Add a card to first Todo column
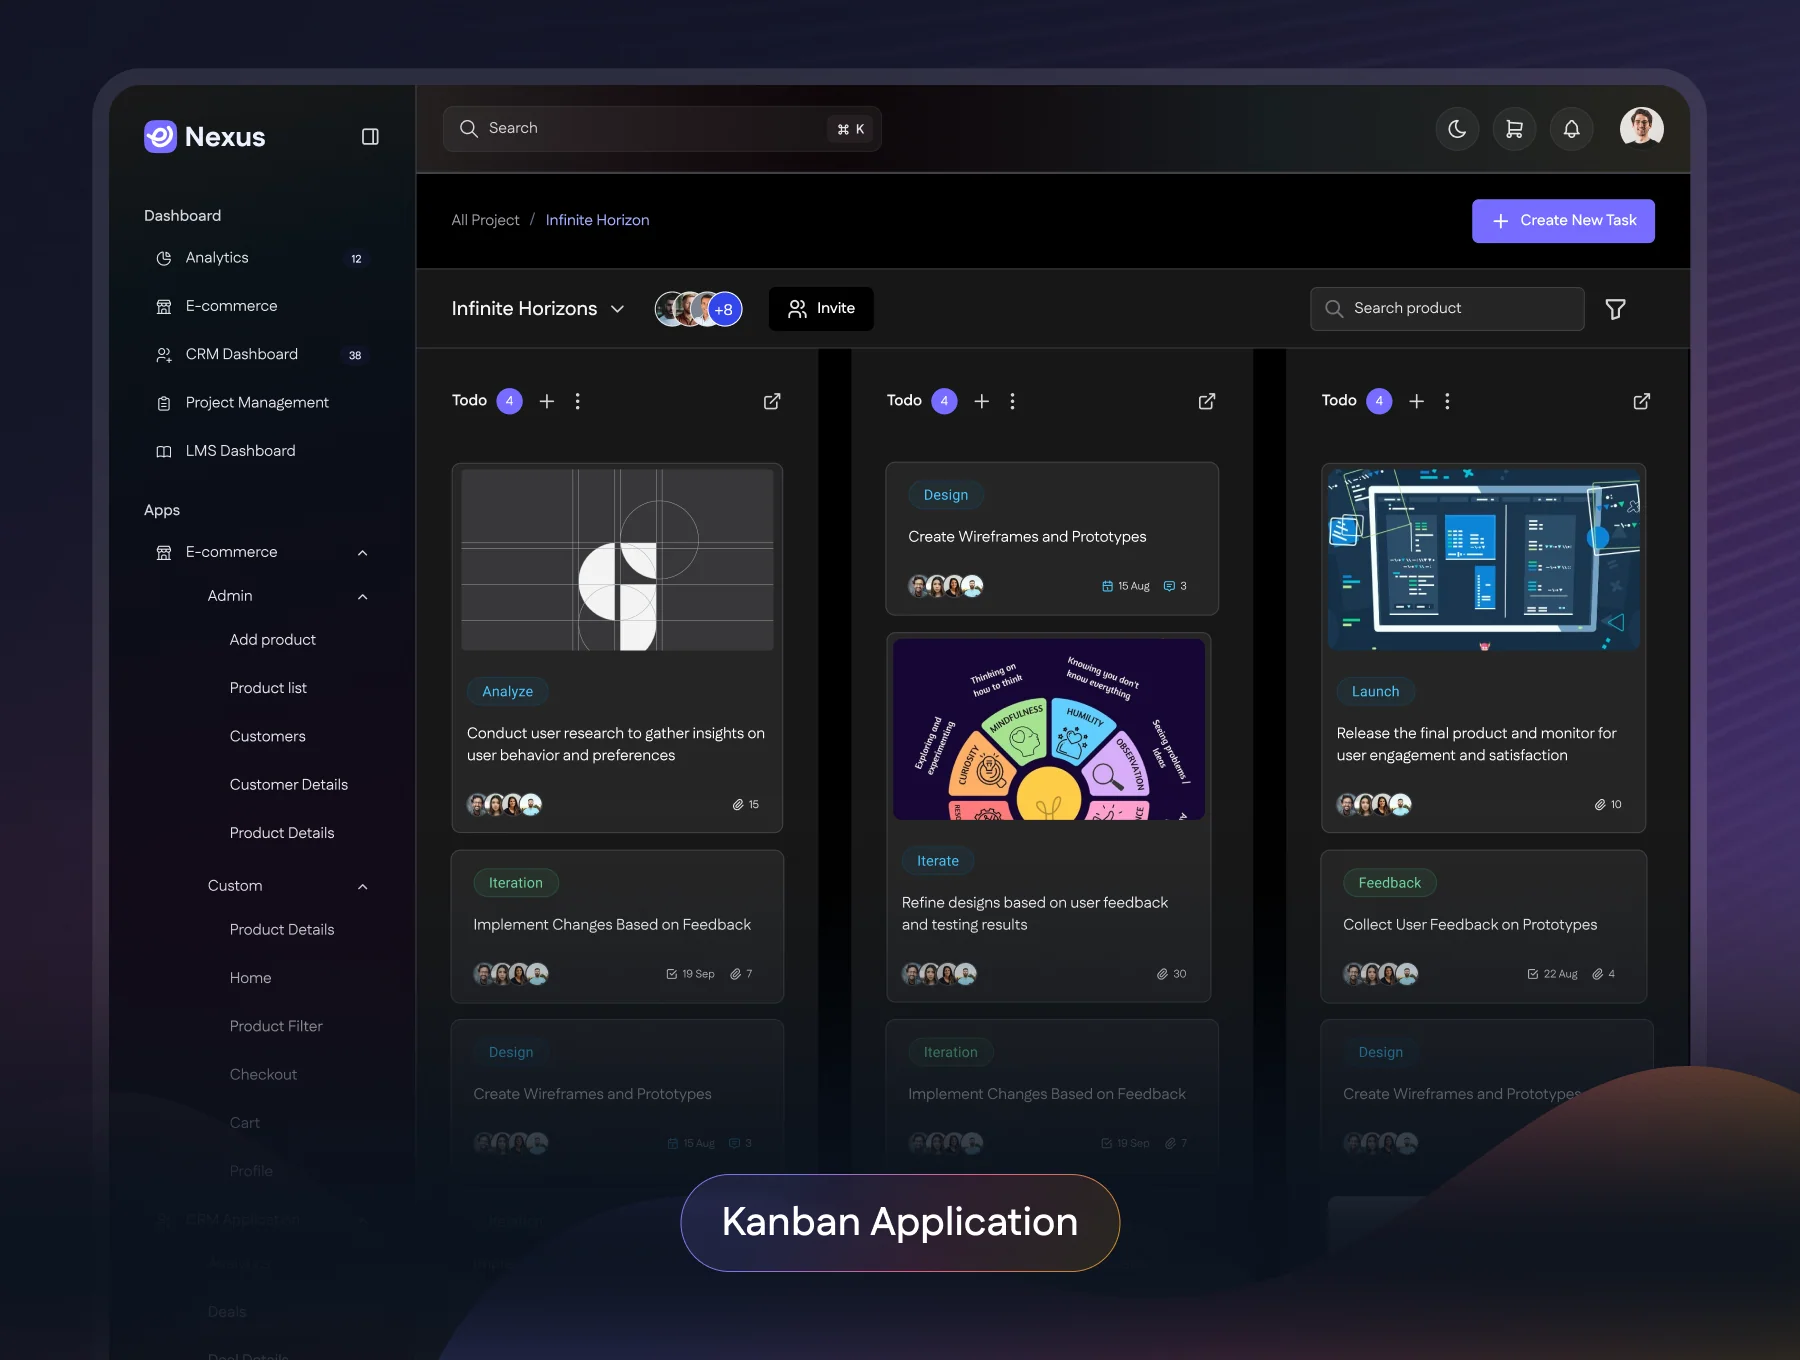The image size is (1800, 1360). point(547,401)
